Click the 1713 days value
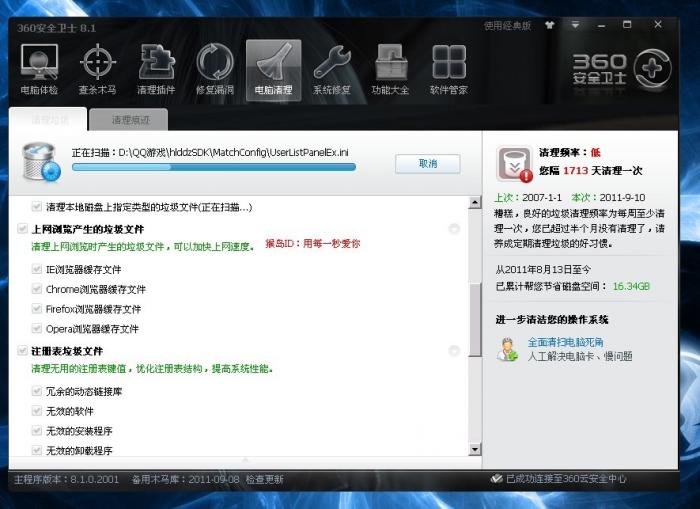 pos(575,171)
